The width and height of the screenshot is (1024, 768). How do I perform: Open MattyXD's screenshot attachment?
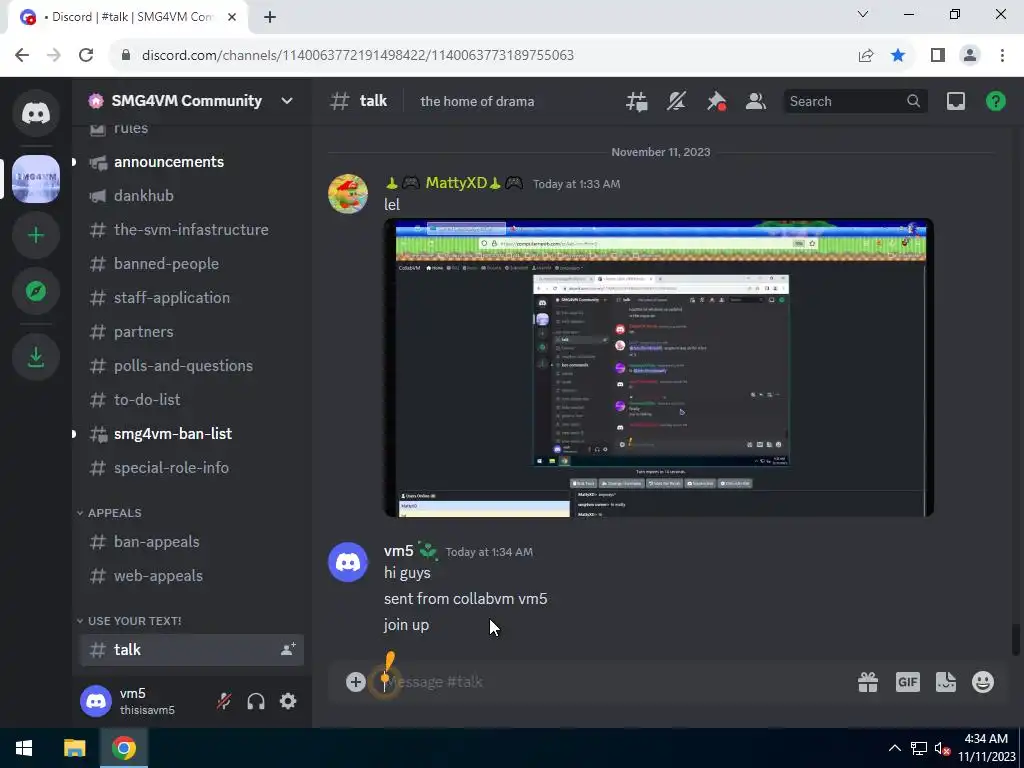(x=658, y=368)
